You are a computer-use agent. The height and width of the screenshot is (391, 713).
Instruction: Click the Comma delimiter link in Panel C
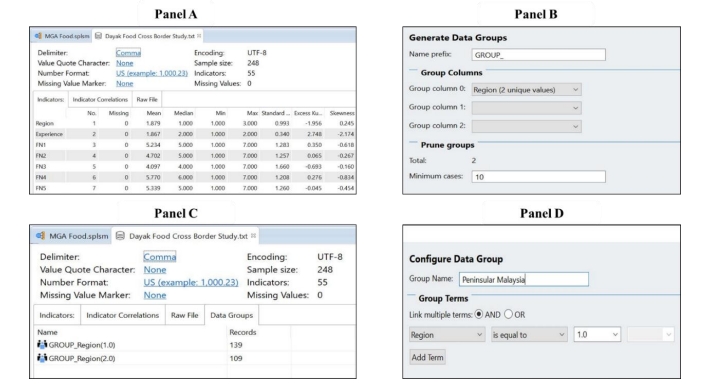[x=160, y=257]
